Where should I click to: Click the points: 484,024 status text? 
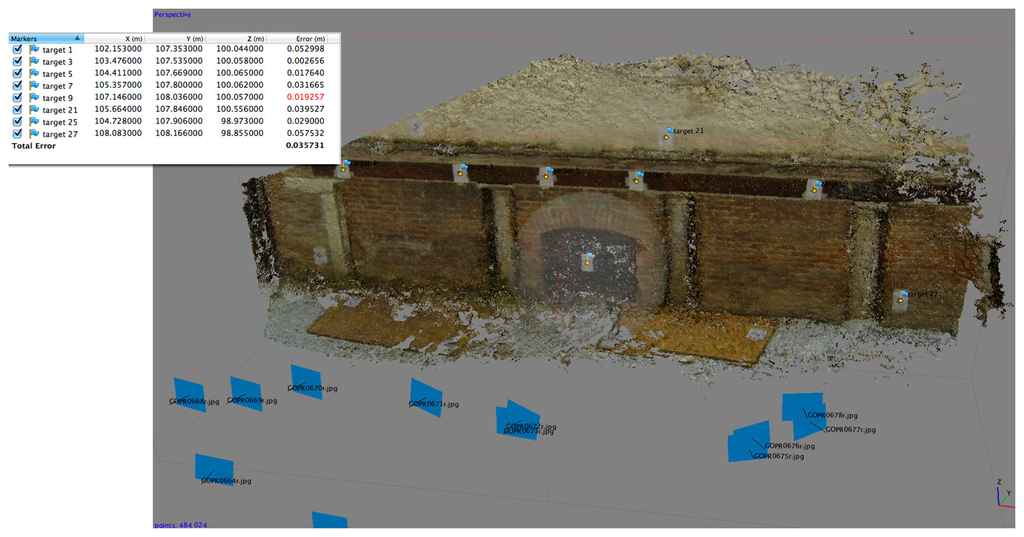181,525
